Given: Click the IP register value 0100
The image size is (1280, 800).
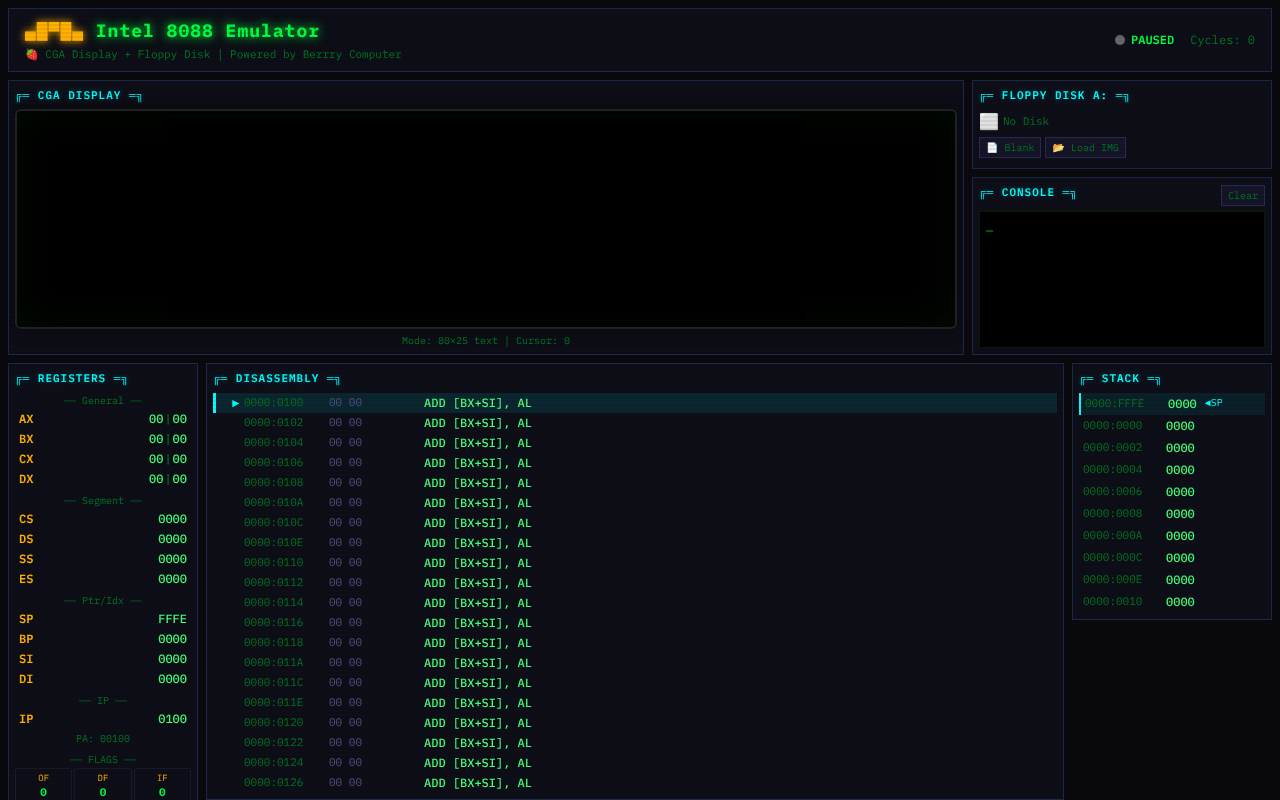Looking at the screenshot, I should pos(172,719).
